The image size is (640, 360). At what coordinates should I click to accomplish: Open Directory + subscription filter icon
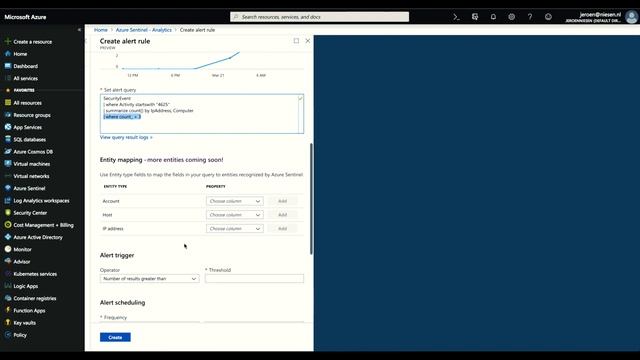point(475,17)
